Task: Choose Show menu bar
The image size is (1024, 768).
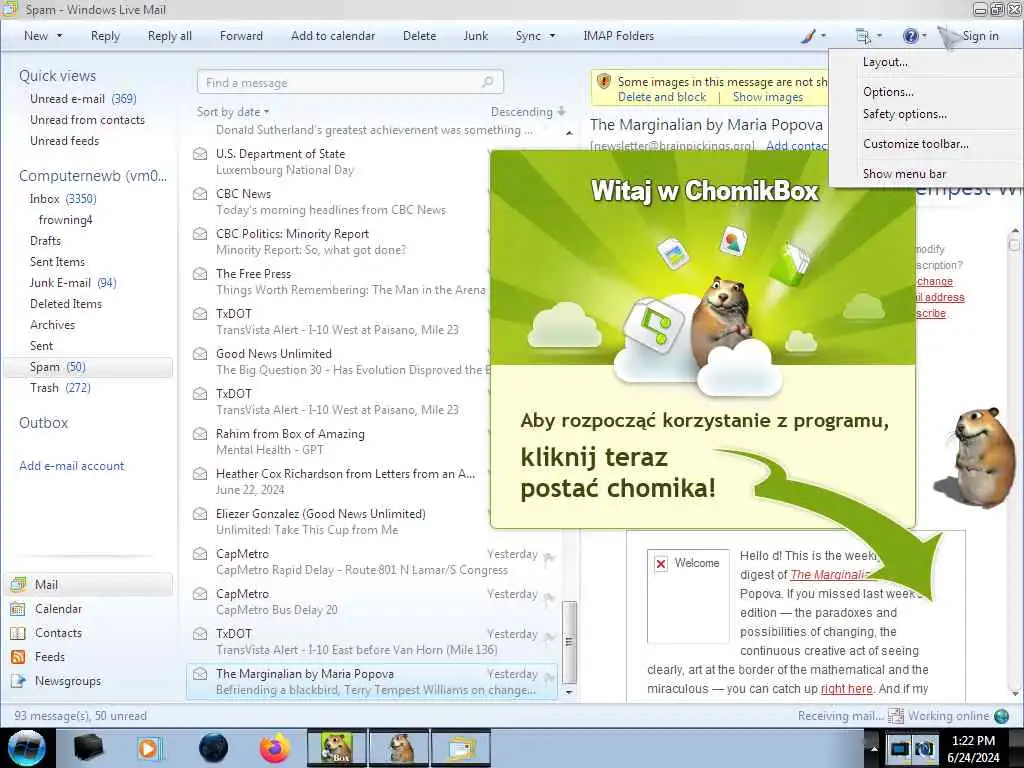Action: point(904,174)
